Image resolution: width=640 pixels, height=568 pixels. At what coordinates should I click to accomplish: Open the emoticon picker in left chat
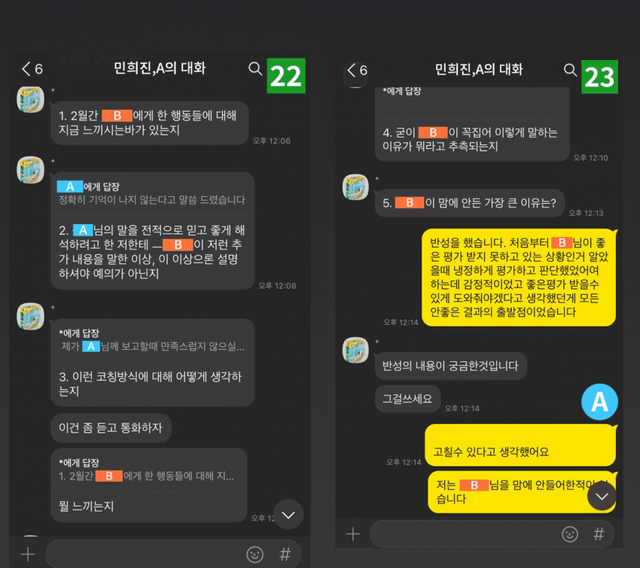(x=255, y=555)
